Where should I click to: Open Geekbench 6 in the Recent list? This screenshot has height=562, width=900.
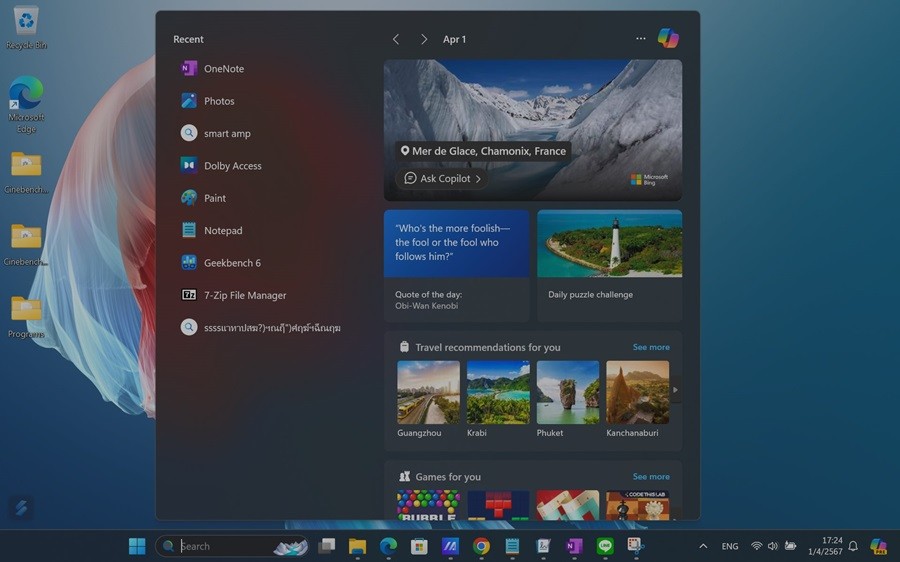pos(232,263)
